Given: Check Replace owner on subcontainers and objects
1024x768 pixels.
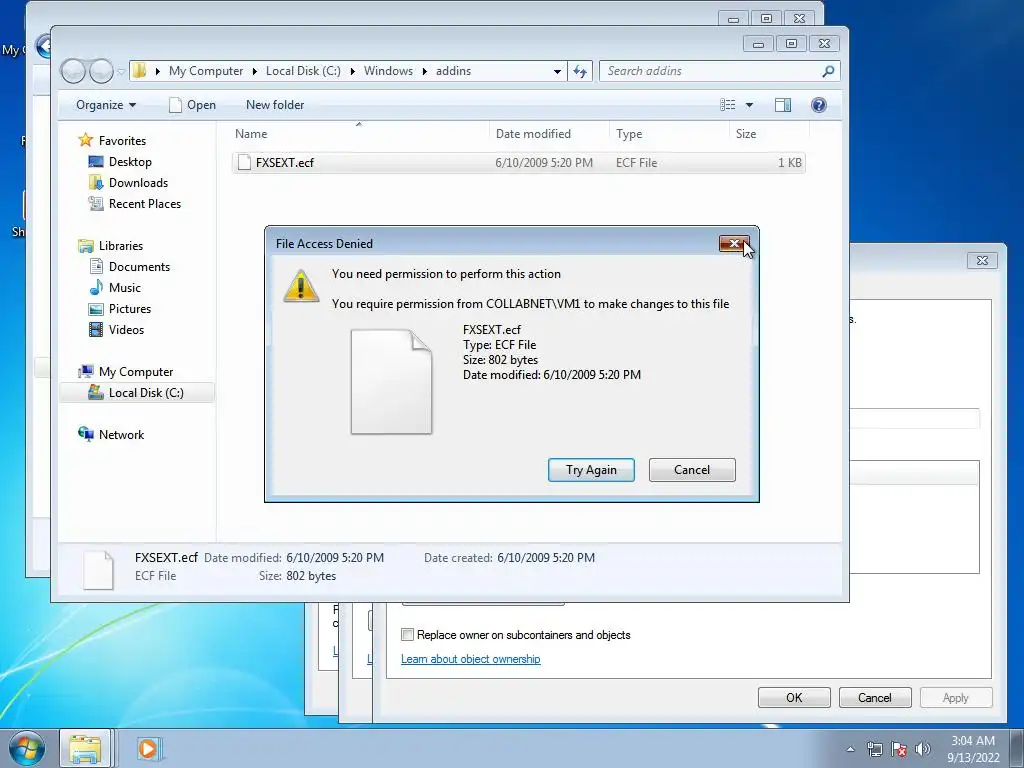Looking at the screenshot, I should point(408,635).
